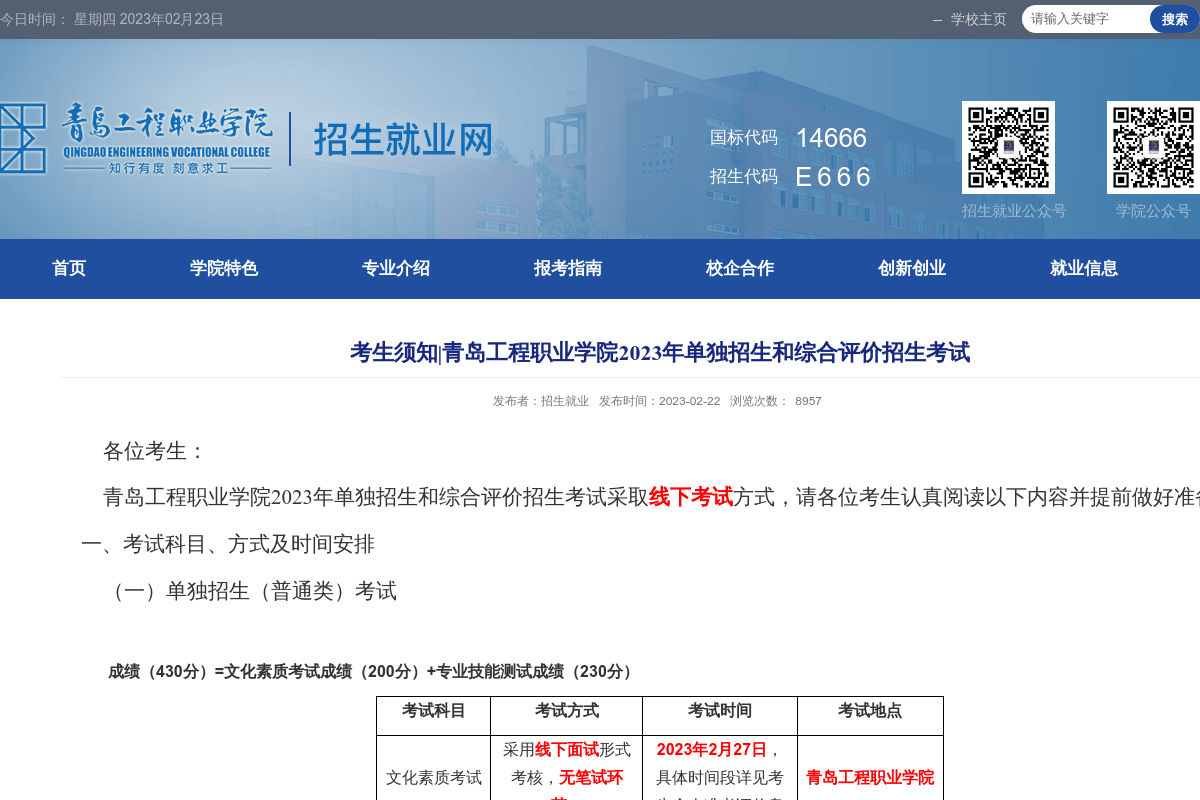Click the 搜索 search button
The image size is (1200, 800).
coord(1174,19)
